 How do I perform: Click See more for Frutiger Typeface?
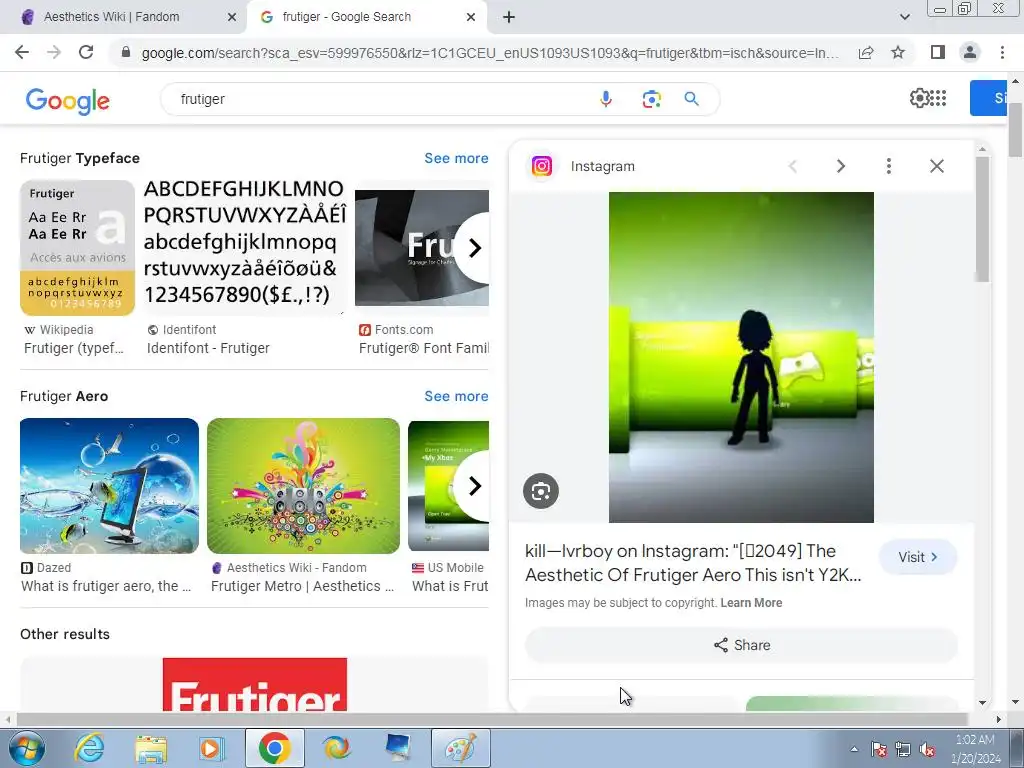[456, 158]
